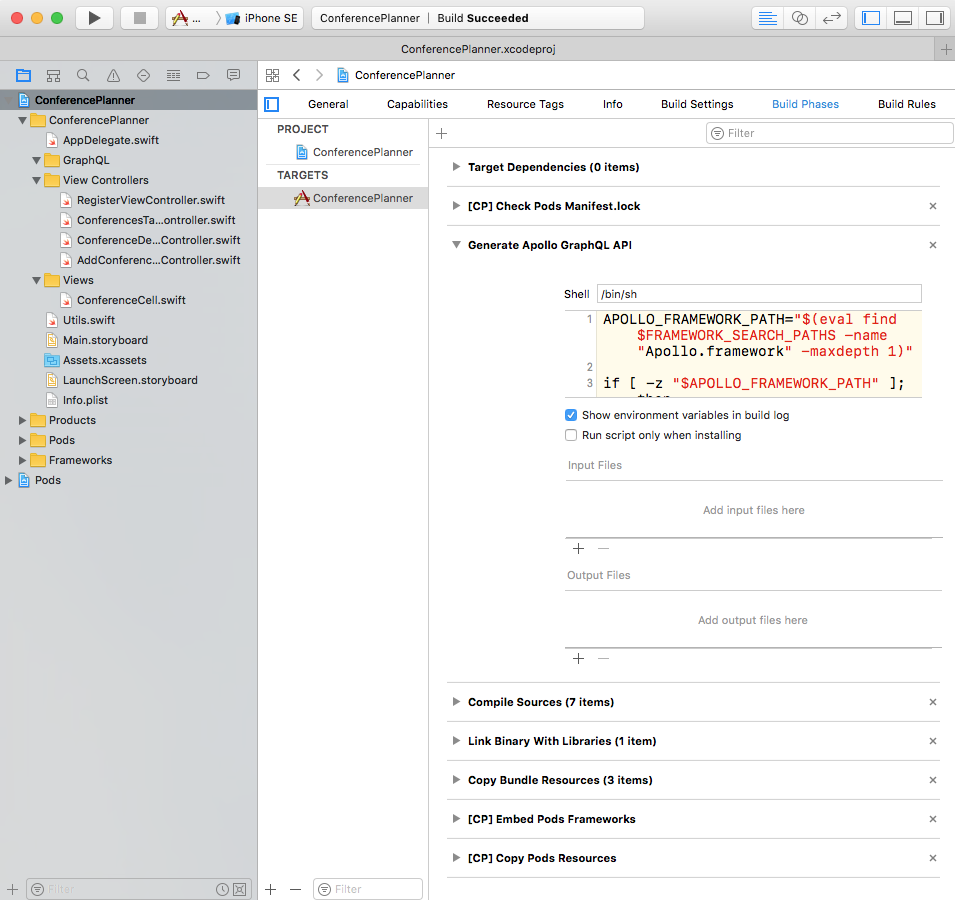Switch to the Build Rules tab
Screen dimensions: 955x900
click(x=906, y=104)
